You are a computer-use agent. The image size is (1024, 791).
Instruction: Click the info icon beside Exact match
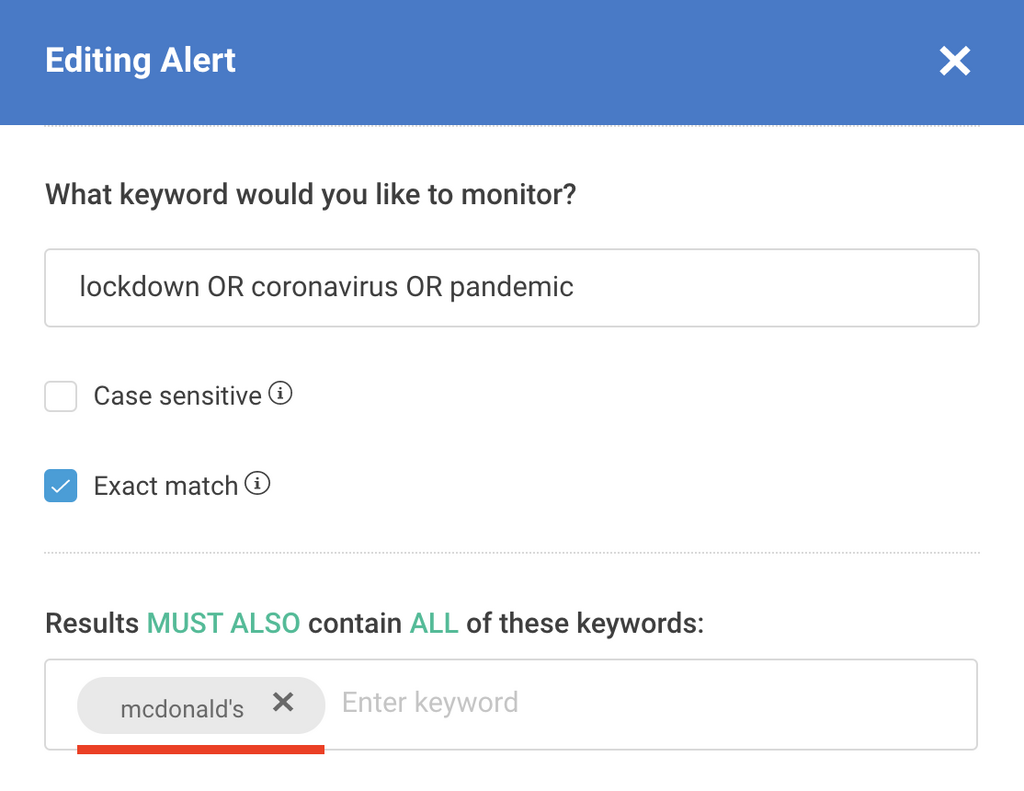click(258, 485)
